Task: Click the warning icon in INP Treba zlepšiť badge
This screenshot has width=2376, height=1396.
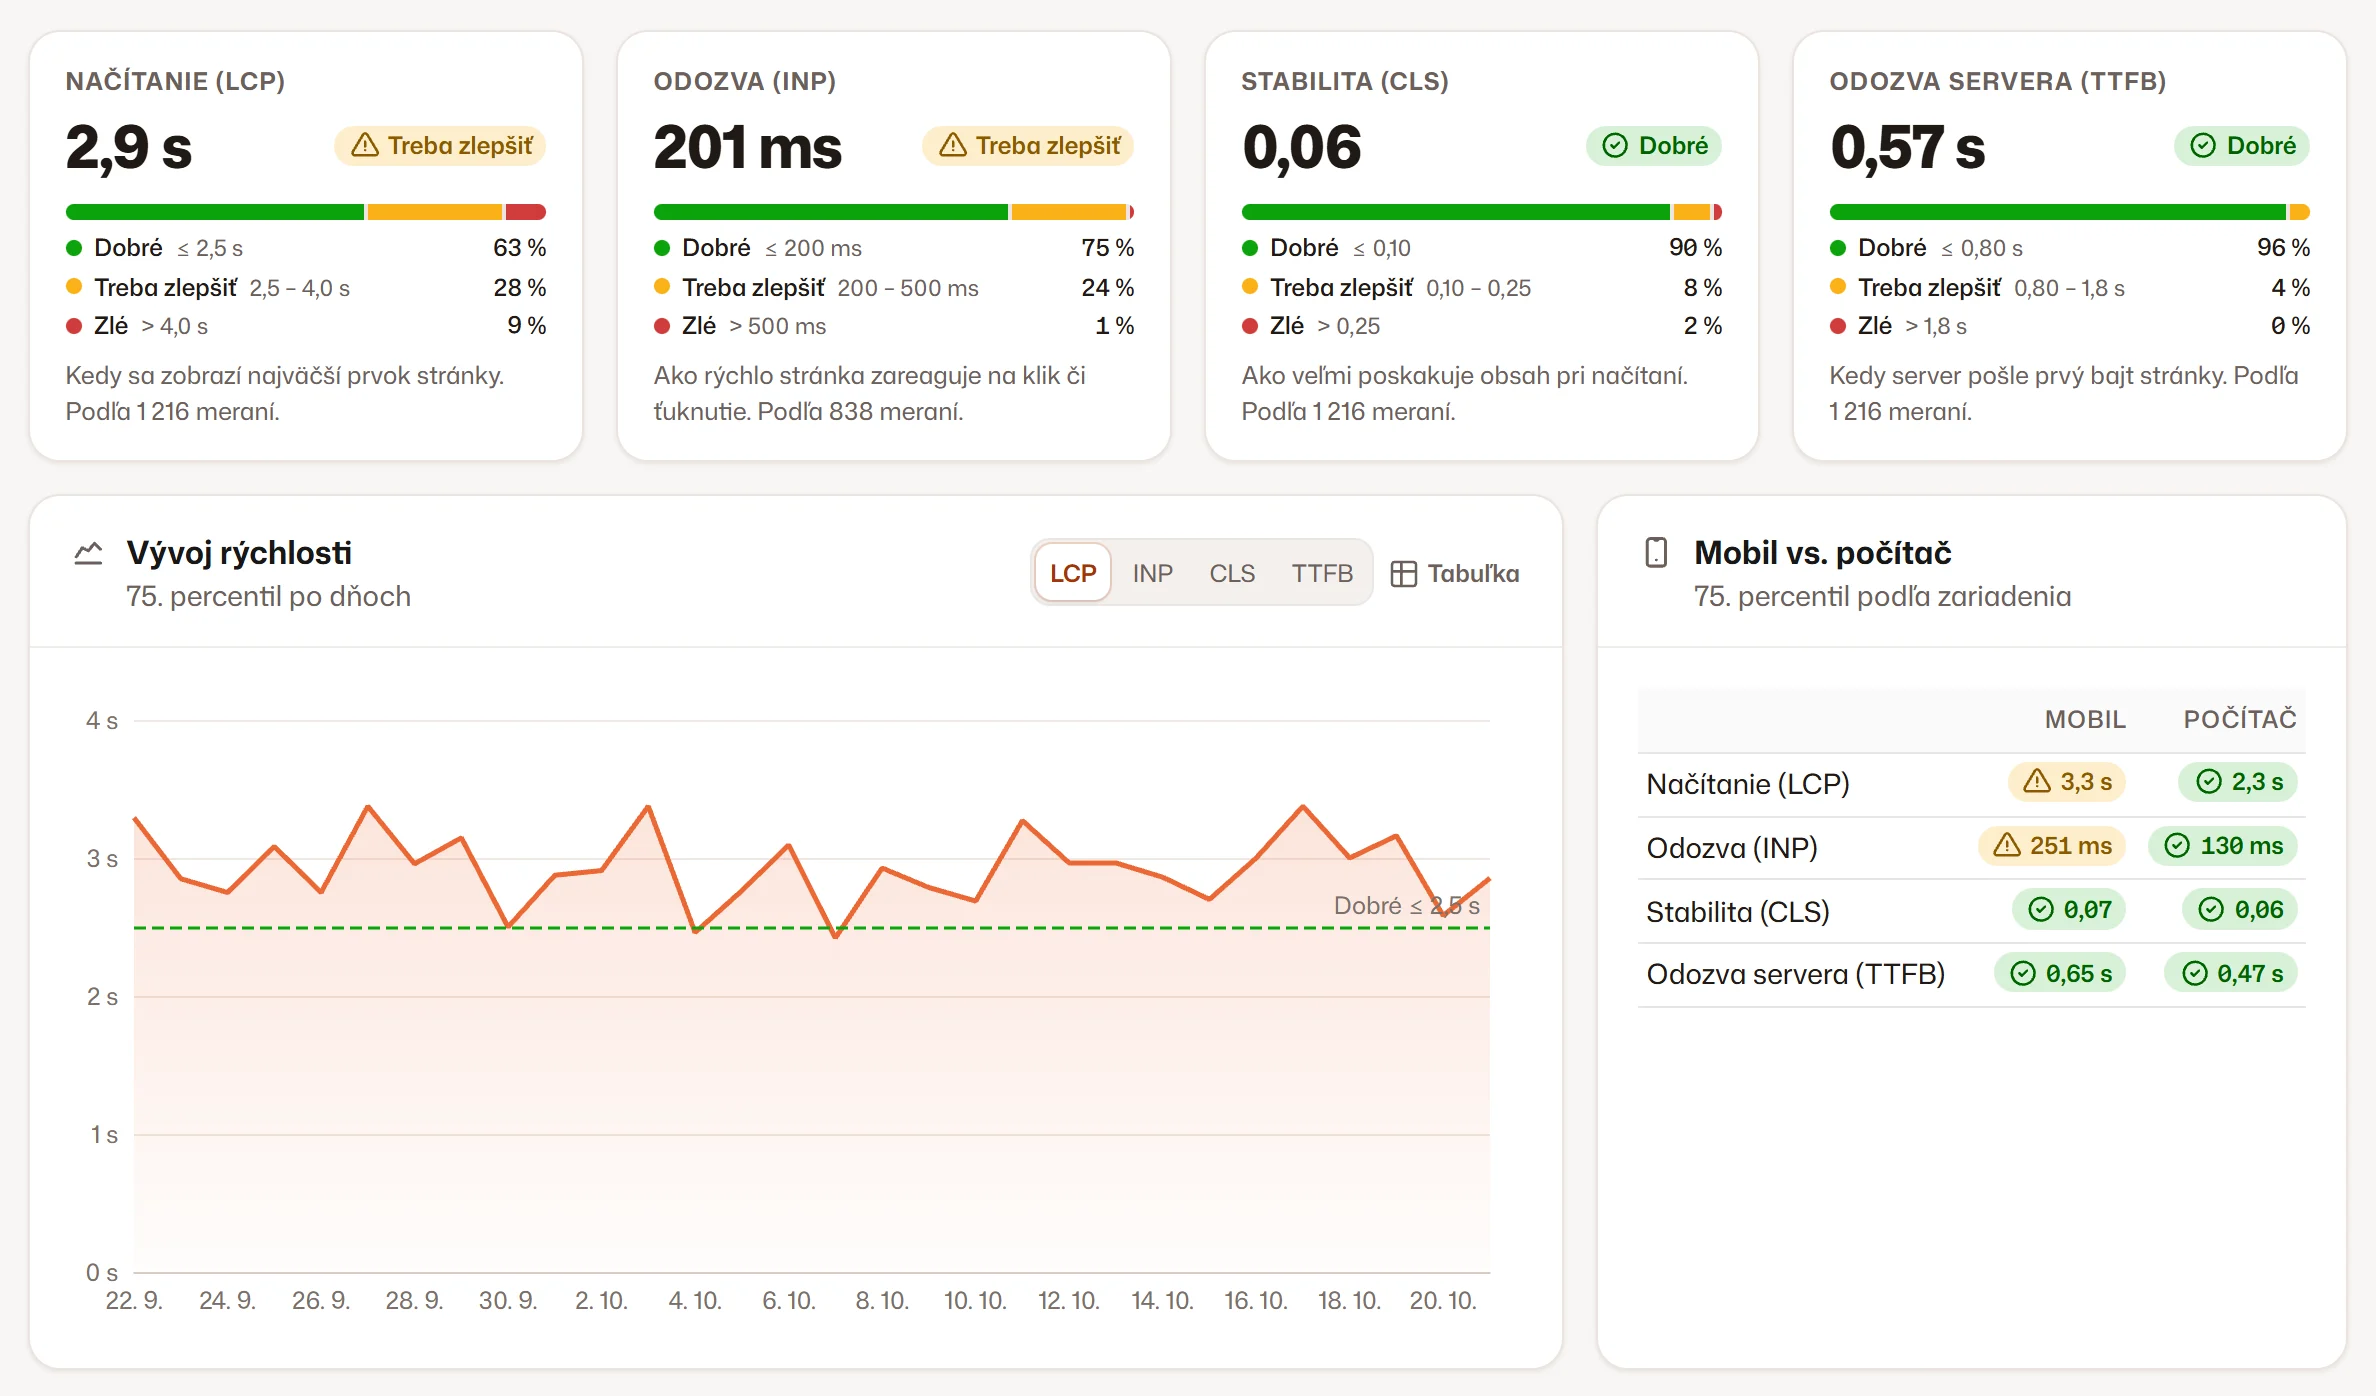Action: 953,146
